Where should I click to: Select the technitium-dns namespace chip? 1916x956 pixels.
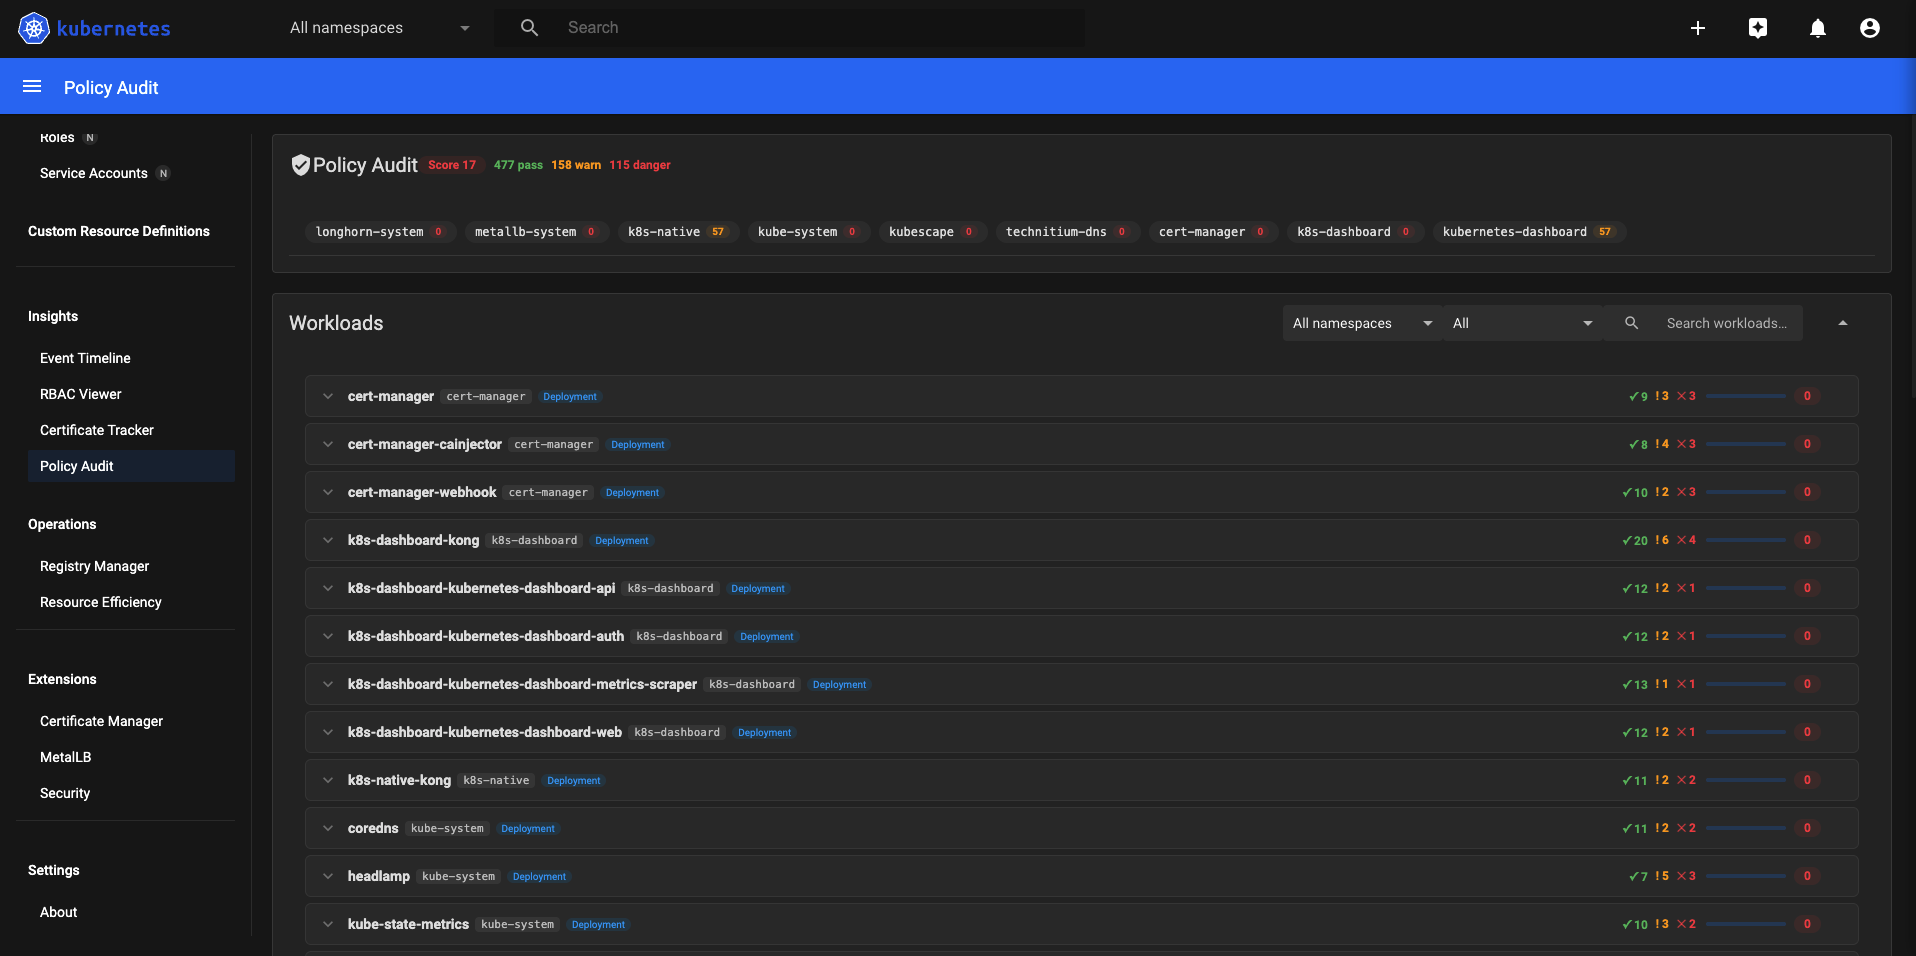pyautogui.click(x=1067, y=232)
